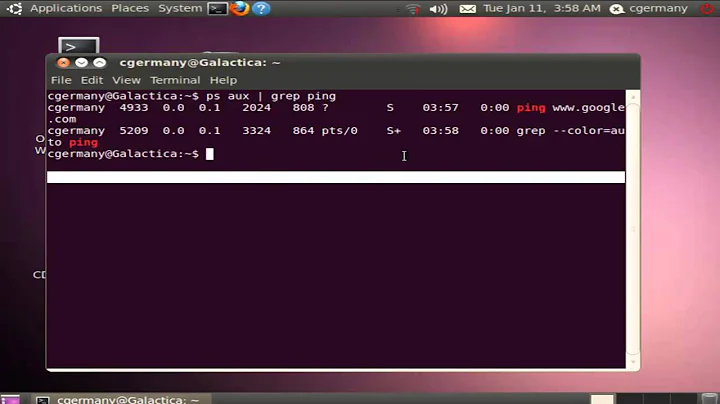Viewport: 720px width, 404px height.
Task: Close the terminal window
Action: click(63, 62)
